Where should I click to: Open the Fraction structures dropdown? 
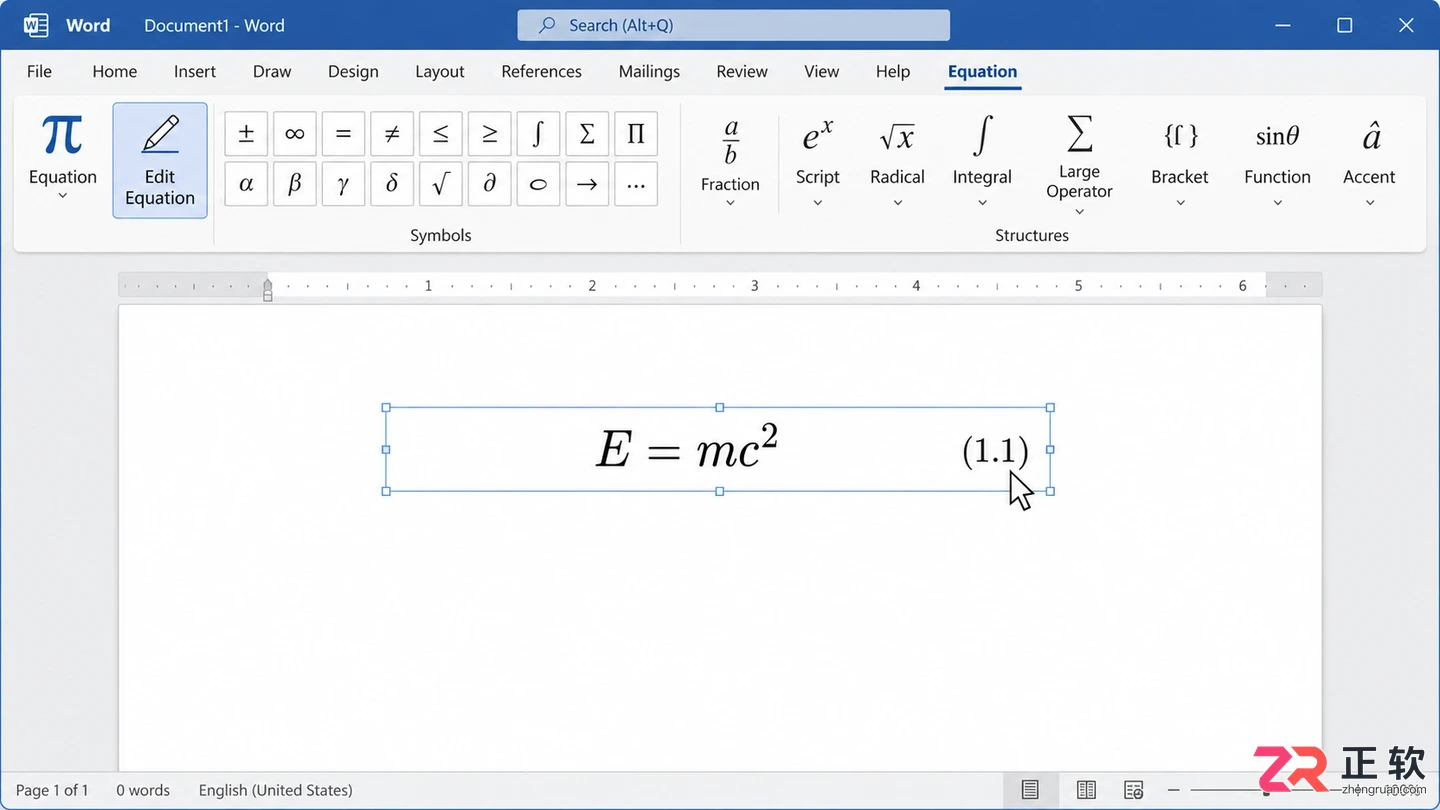click(730, 162)
